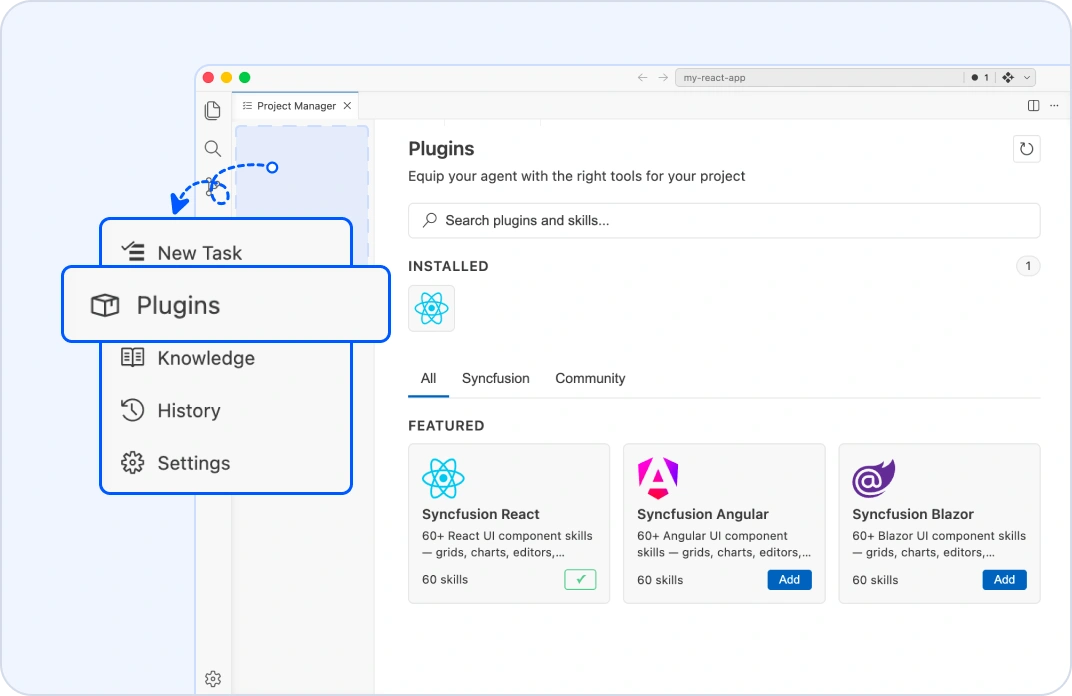Click the FEATURED section heading
Viewport: 1072px width, 696px height.
click(446, 425)
